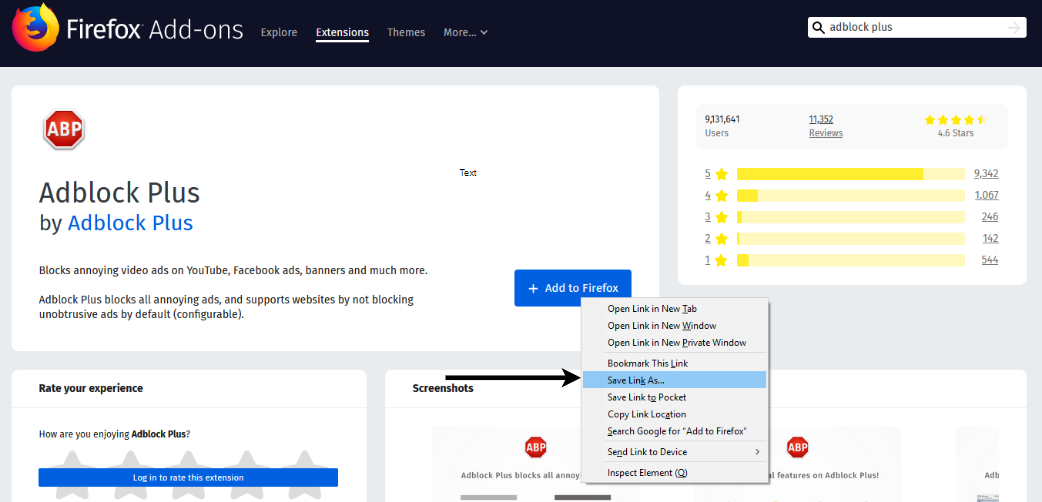Choose Open Link in New Tab
1042x502 pixels.
tap(674, 309)
